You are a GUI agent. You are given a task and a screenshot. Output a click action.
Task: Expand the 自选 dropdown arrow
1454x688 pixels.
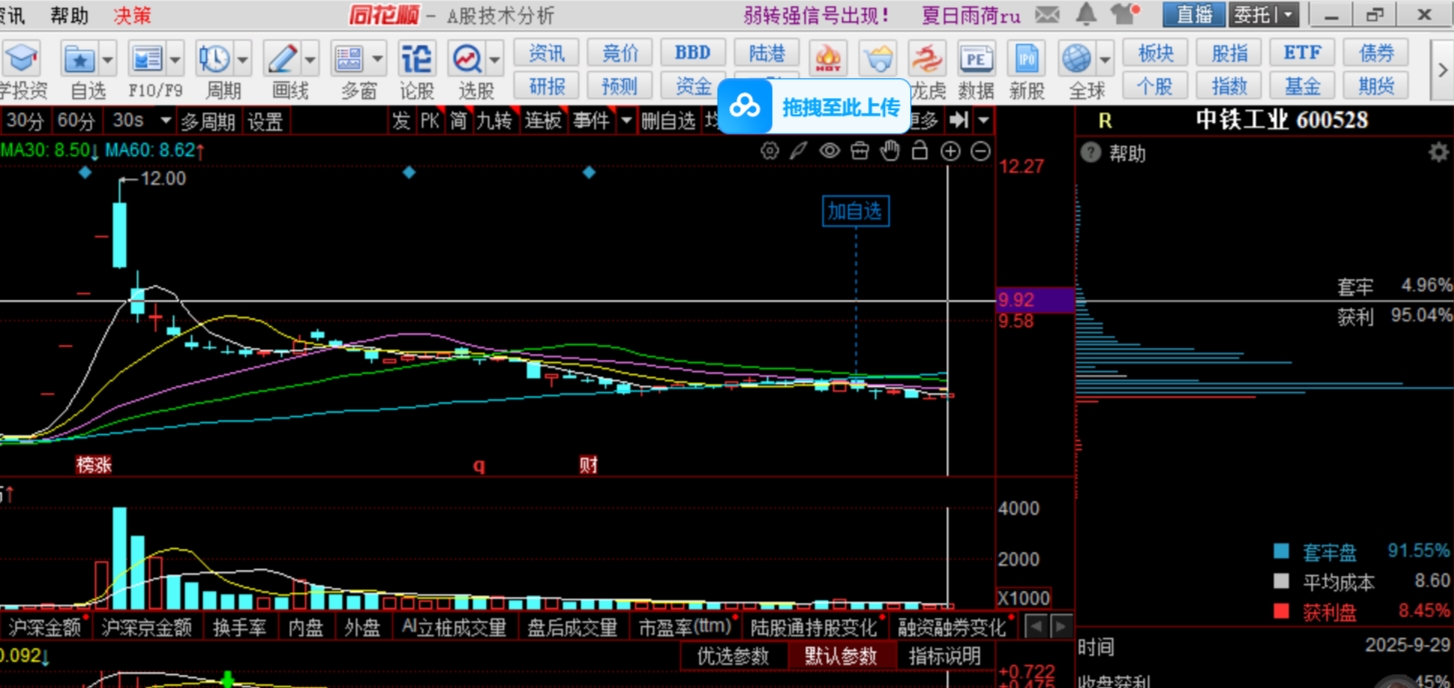pyautogui.click(x=107, y=59)
